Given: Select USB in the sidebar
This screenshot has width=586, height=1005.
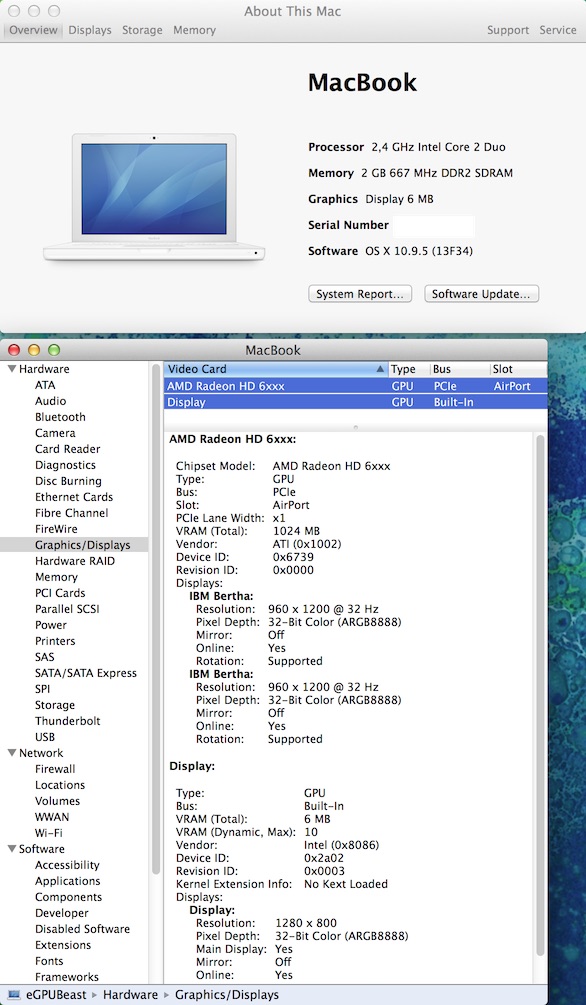Looking at the screenshot, I should click(x=45, y=737).
